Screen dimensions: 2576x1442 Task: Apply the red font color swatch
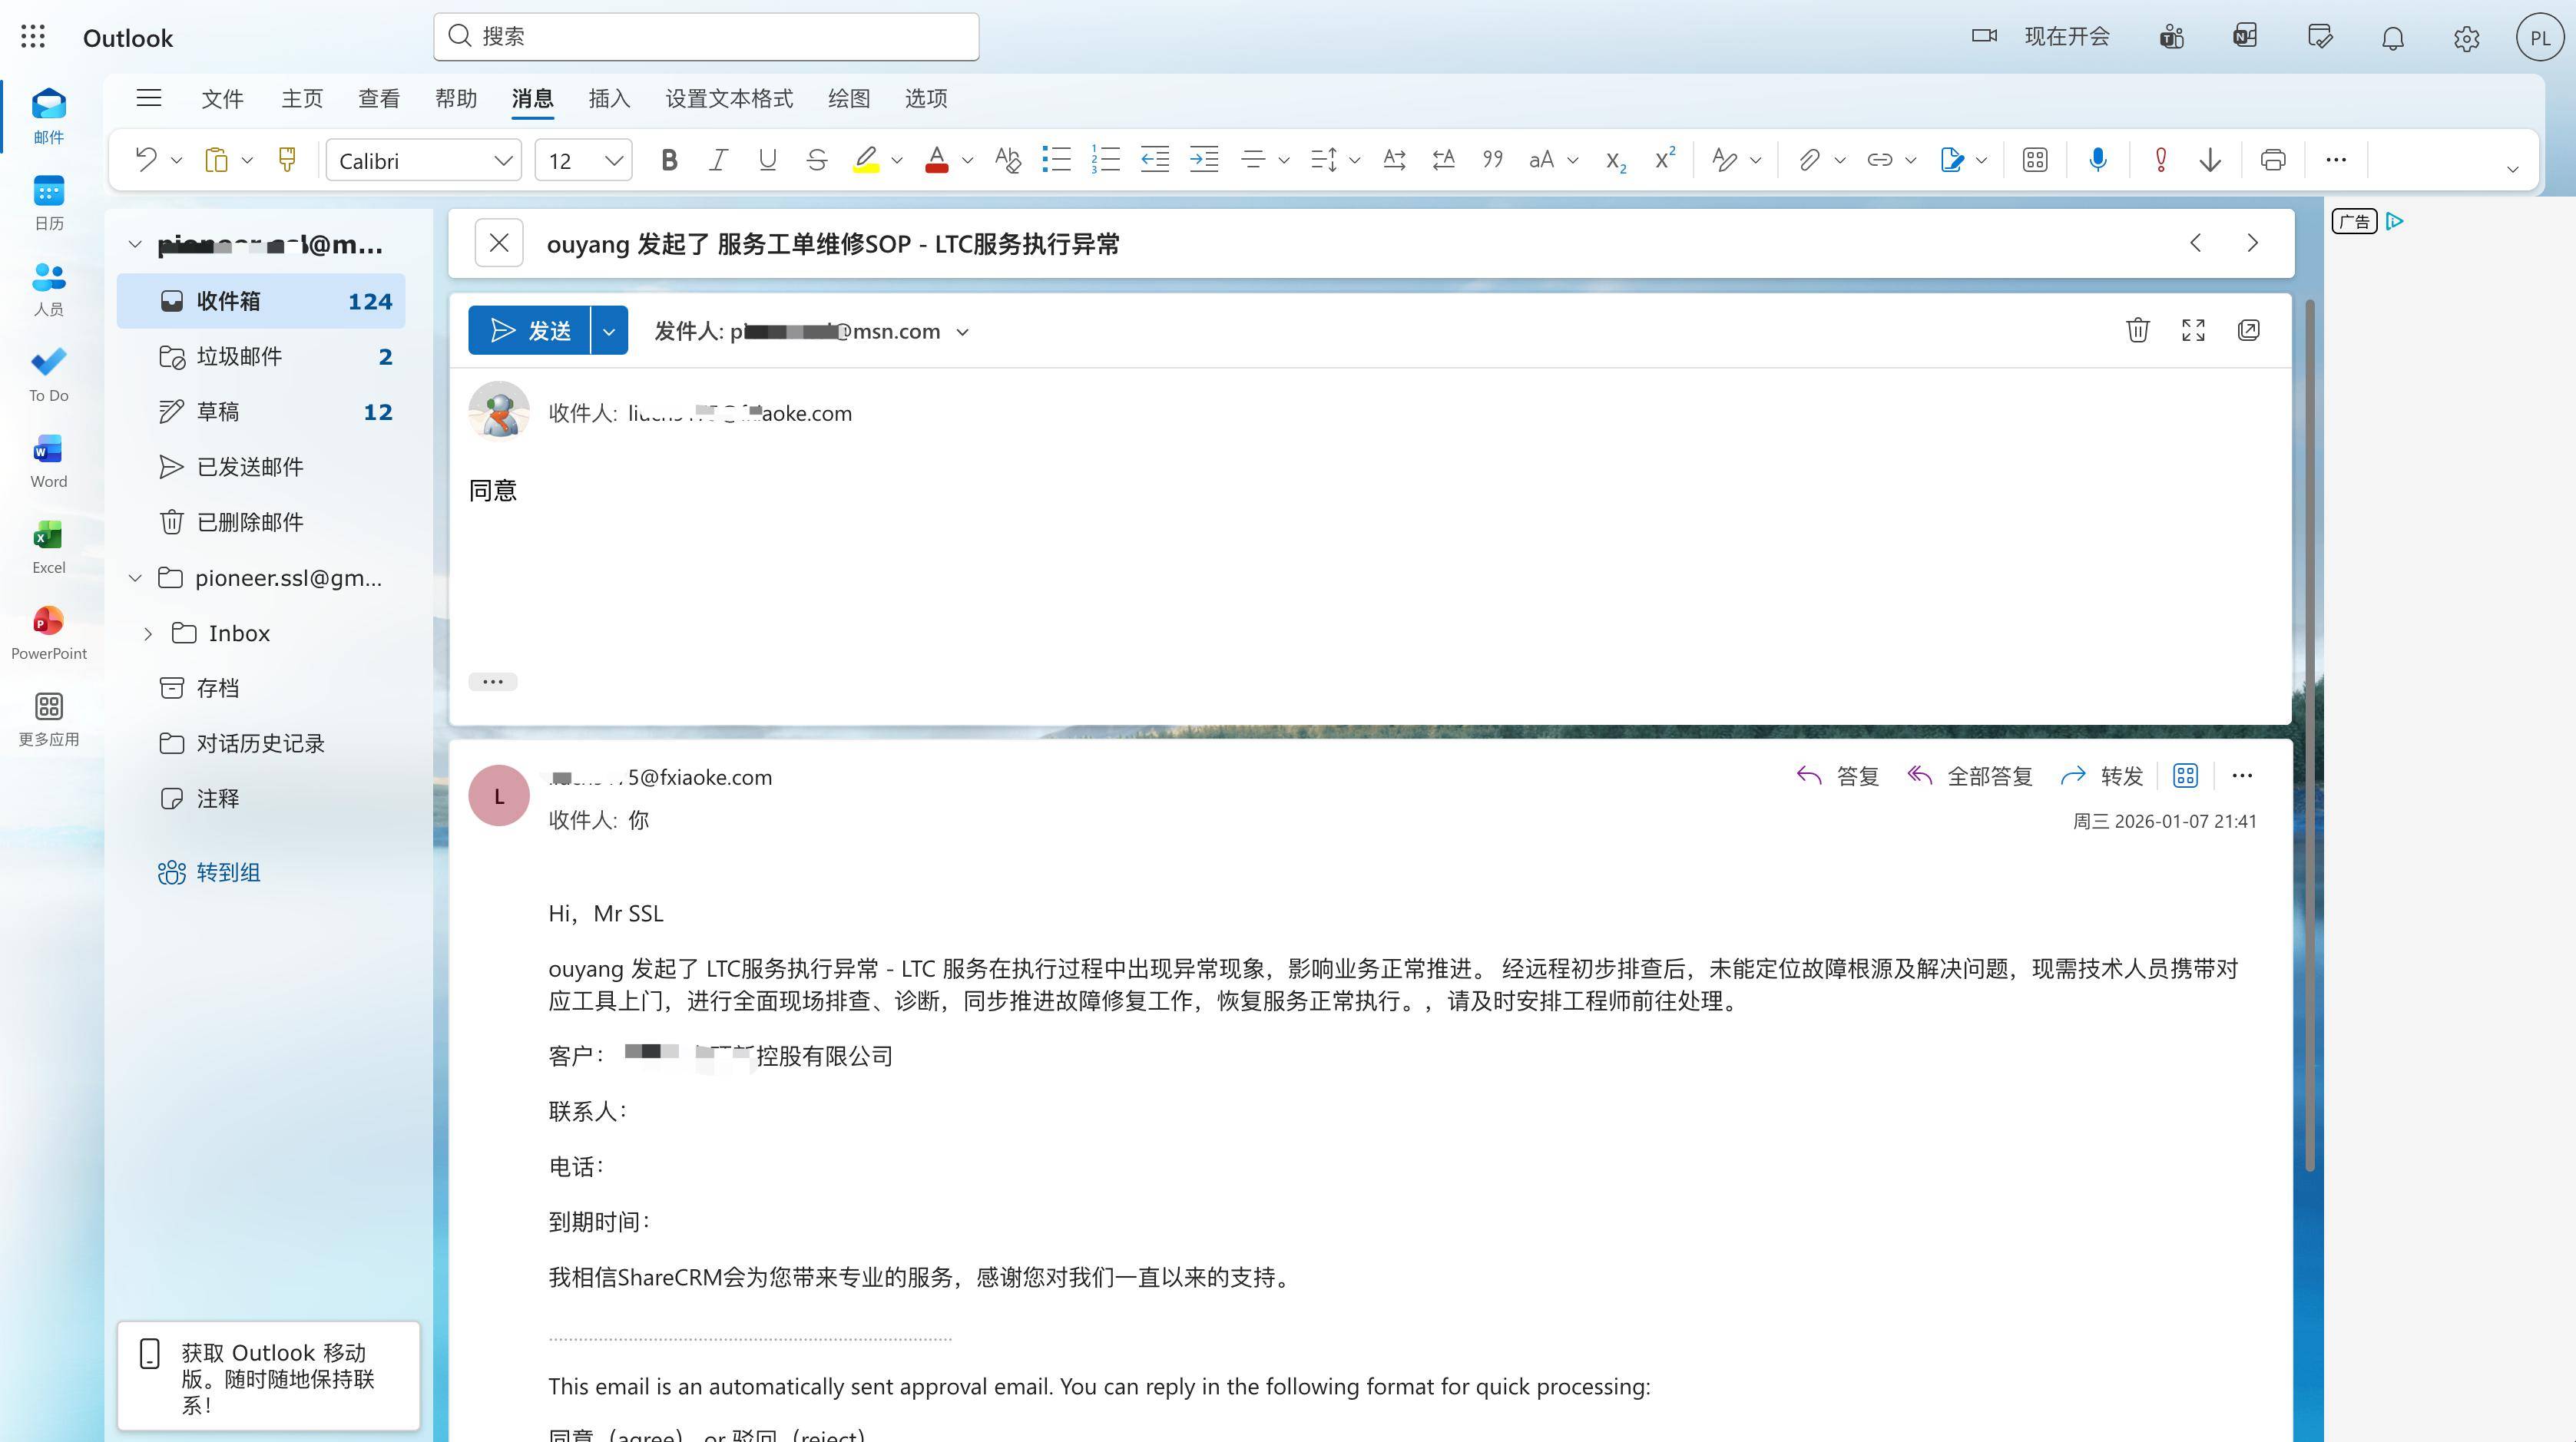pyautogui.click(x=936, y=160)
